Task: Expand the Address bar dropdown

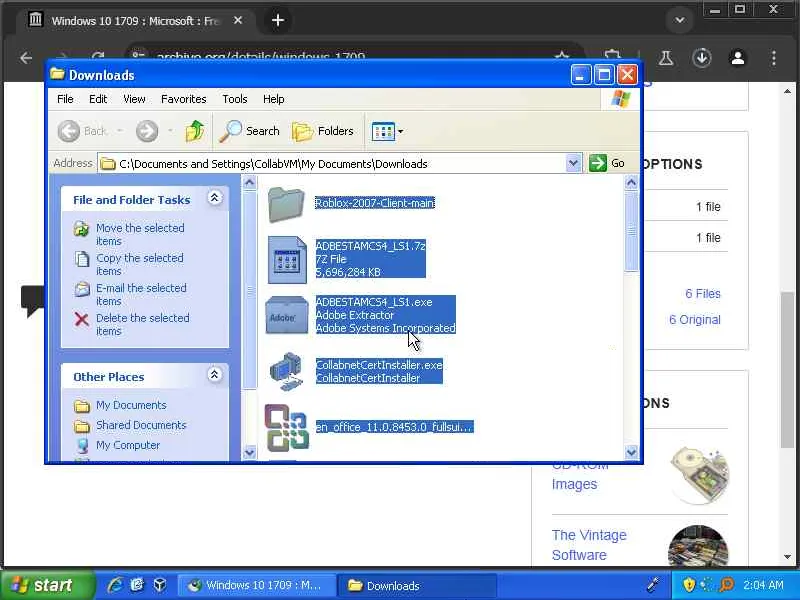Action: coord(573,163)
